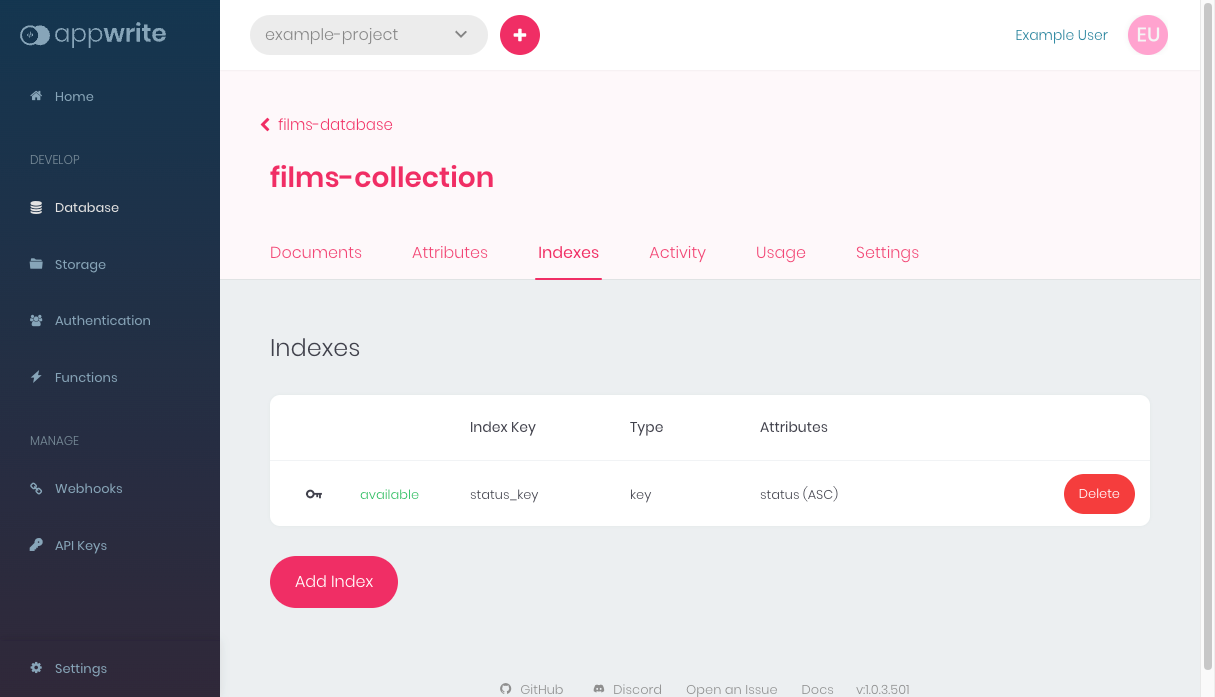
Task: Click the Storage folder icon
Action: 36,264
